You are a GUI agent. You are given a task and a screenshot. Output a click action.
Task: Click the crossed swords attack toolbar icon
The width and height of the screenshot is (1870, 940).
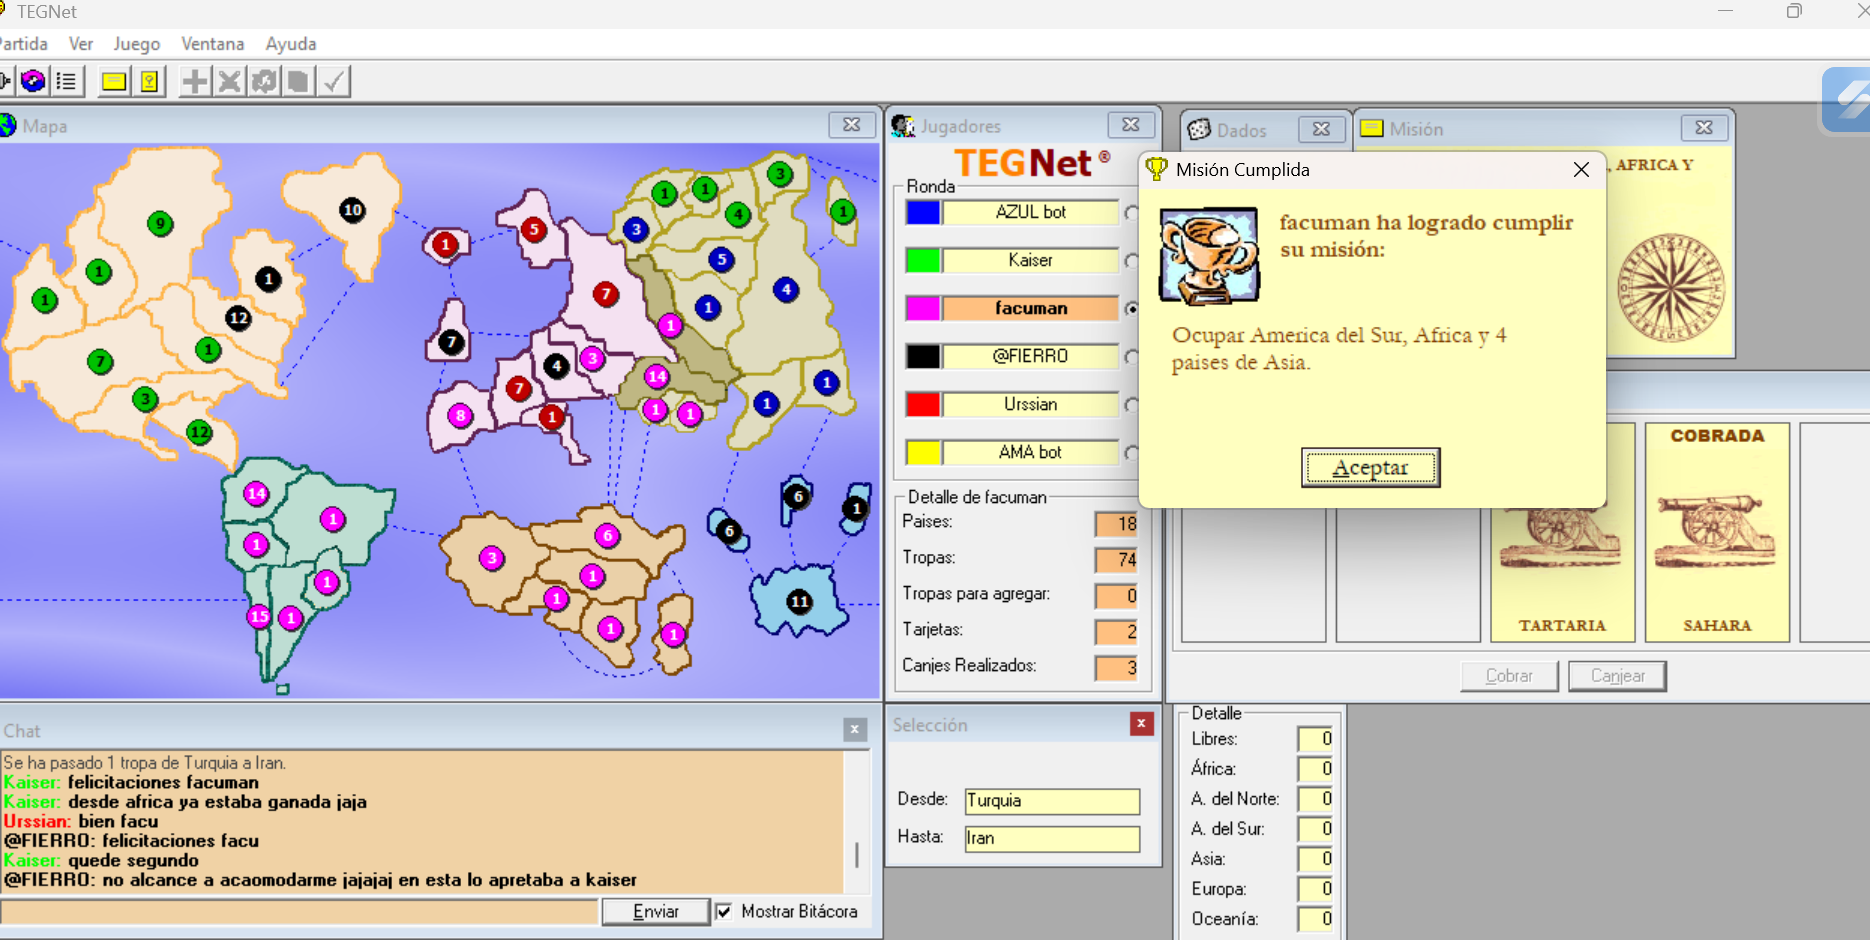click(230, 81)
